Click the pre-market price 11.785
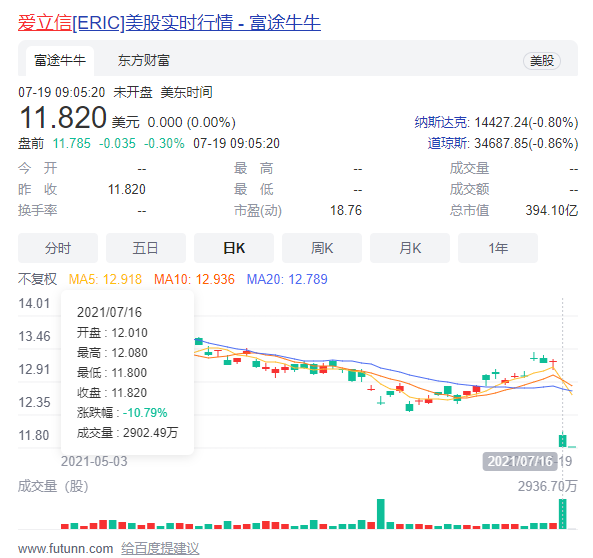Viewport: 593px width, 558px height. click(x=71, y=143)
